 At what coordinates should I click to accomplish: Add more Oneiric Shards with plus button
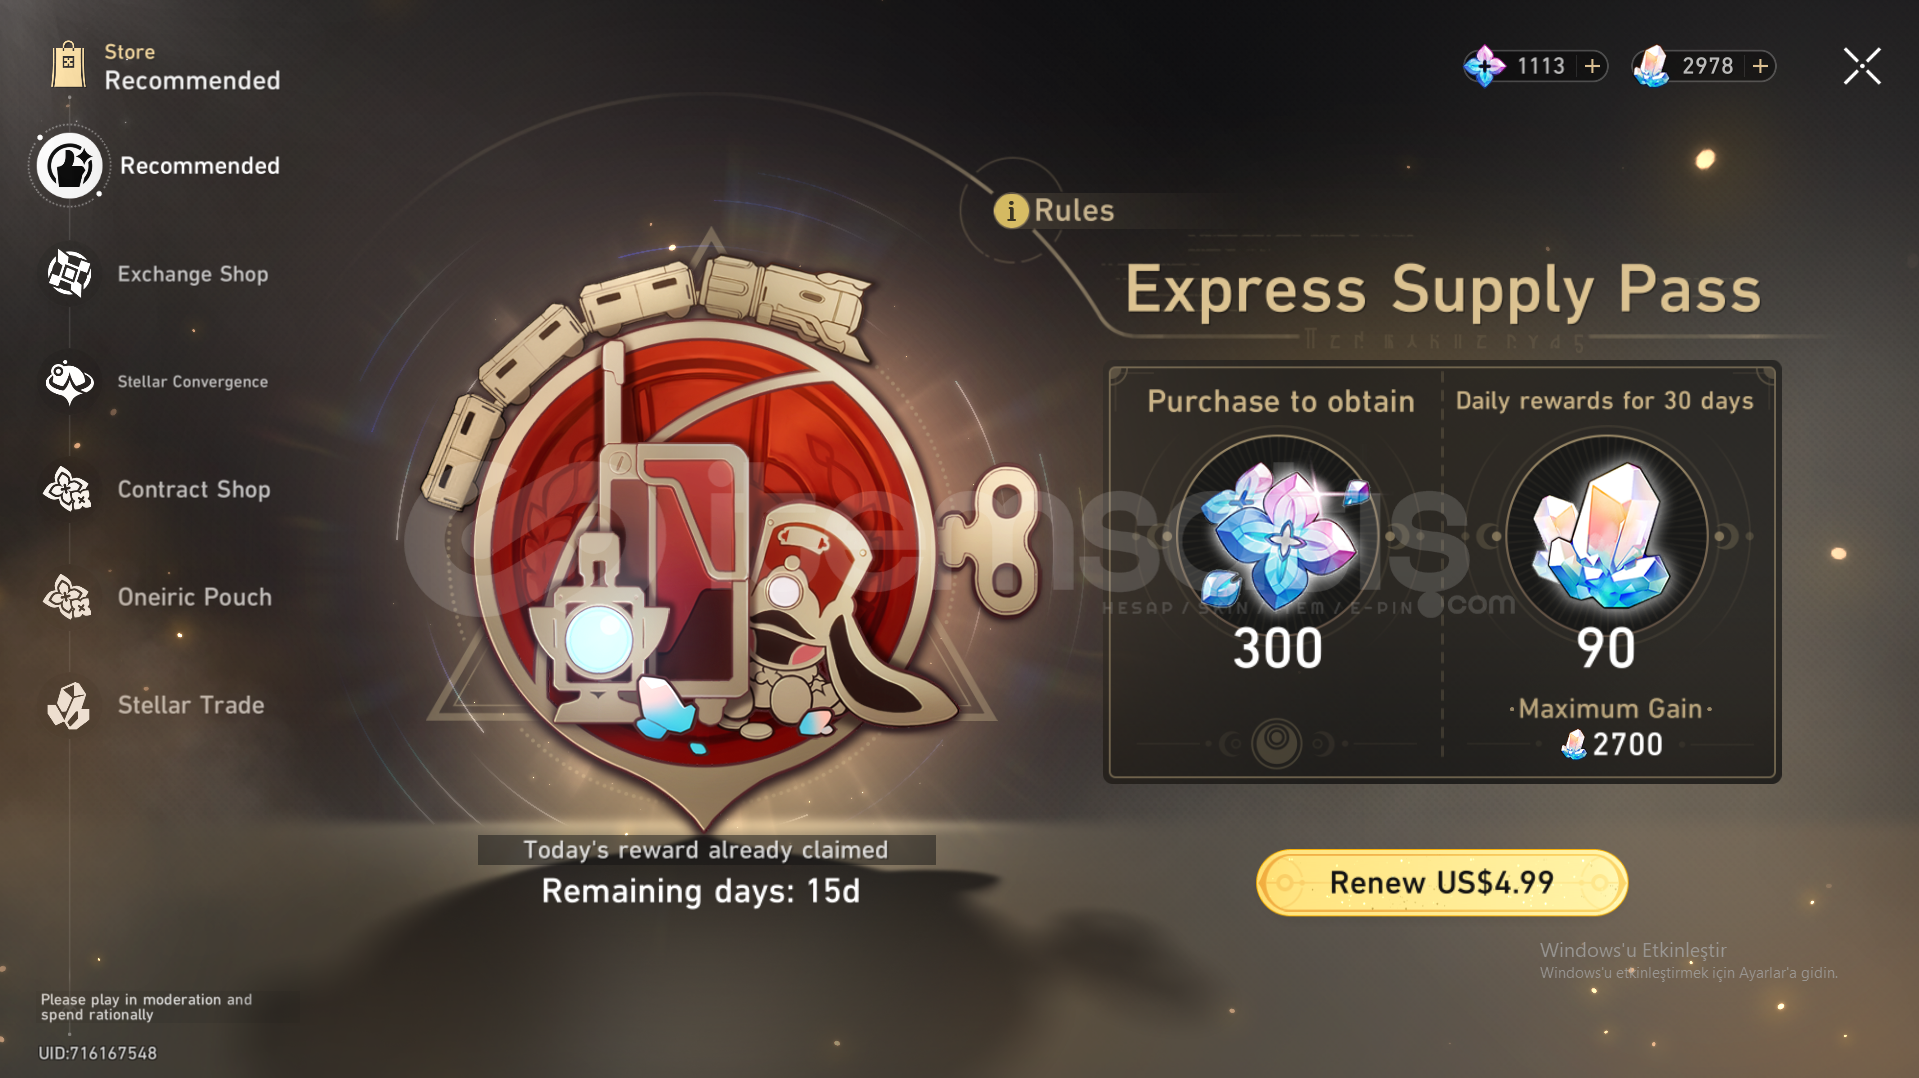click(1592, 66)
